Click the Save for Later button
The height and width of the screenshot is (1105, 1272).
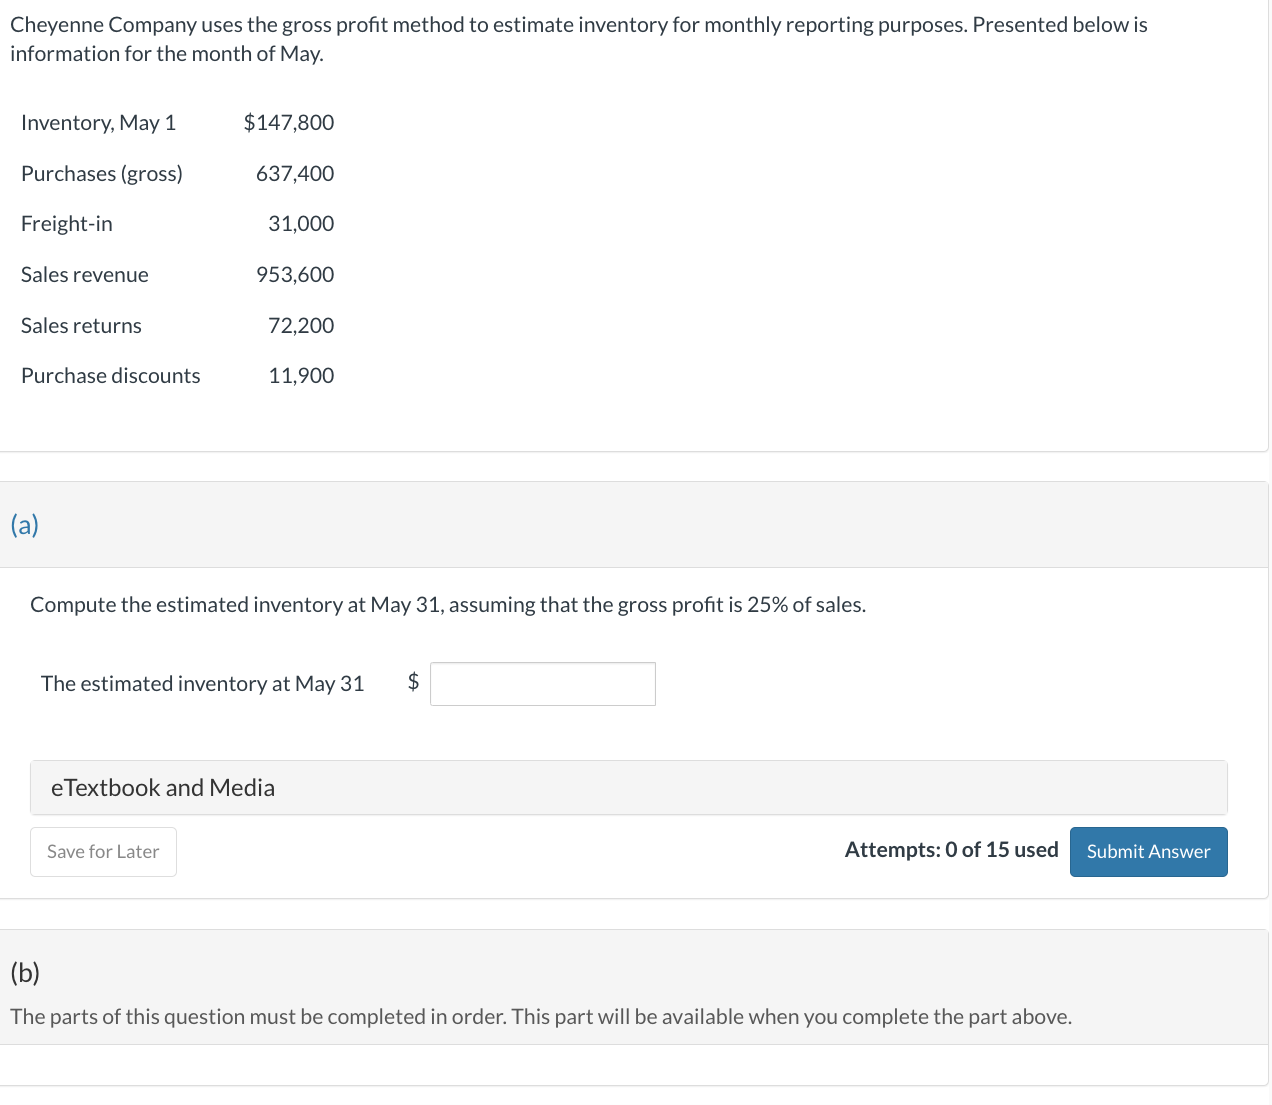[103, 852]
